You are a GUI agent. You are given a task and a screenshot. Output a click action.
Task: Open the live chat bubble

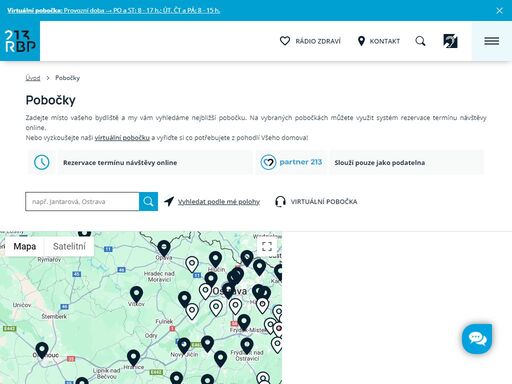point(477,339)
